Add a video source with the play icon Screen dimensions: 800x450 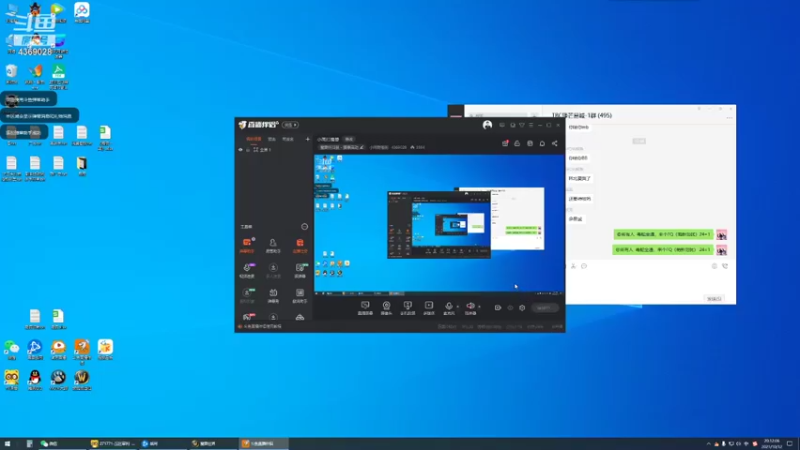429,308
